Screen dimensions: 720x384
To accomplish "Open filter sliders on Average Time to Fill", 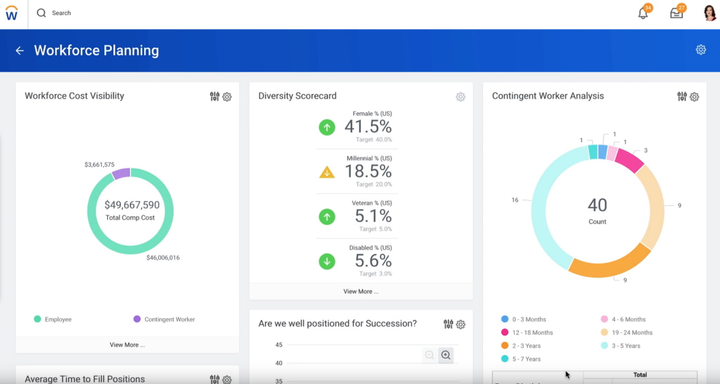I will coord(214,379).
